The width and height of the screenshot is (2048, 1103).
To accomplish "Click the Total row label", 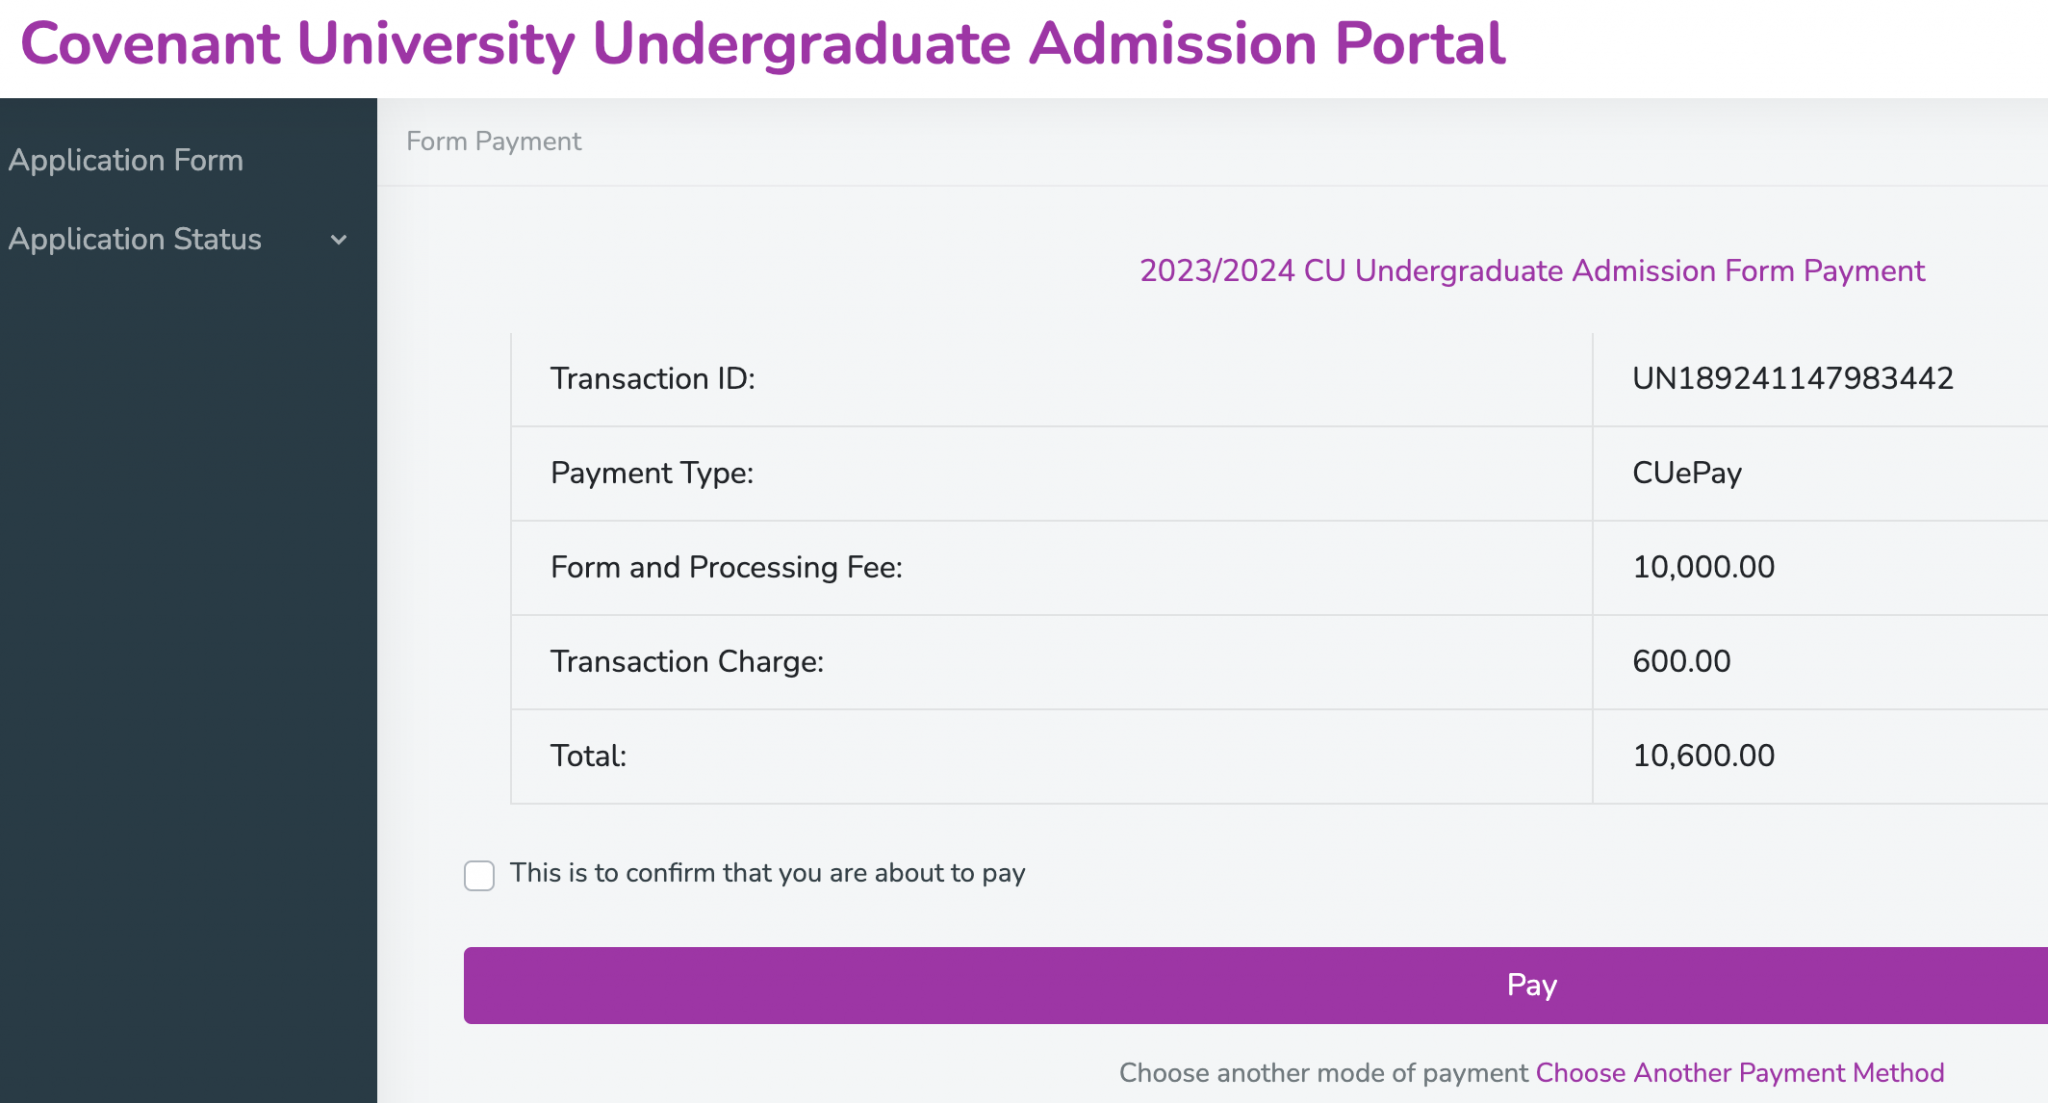I will tap(588, 755).
